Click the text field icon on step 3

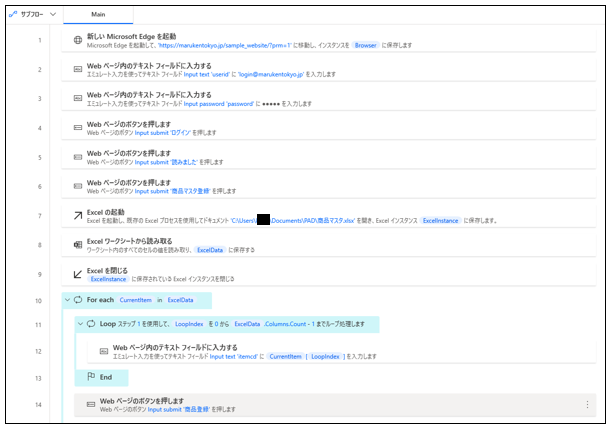click(x=78, y=98)
